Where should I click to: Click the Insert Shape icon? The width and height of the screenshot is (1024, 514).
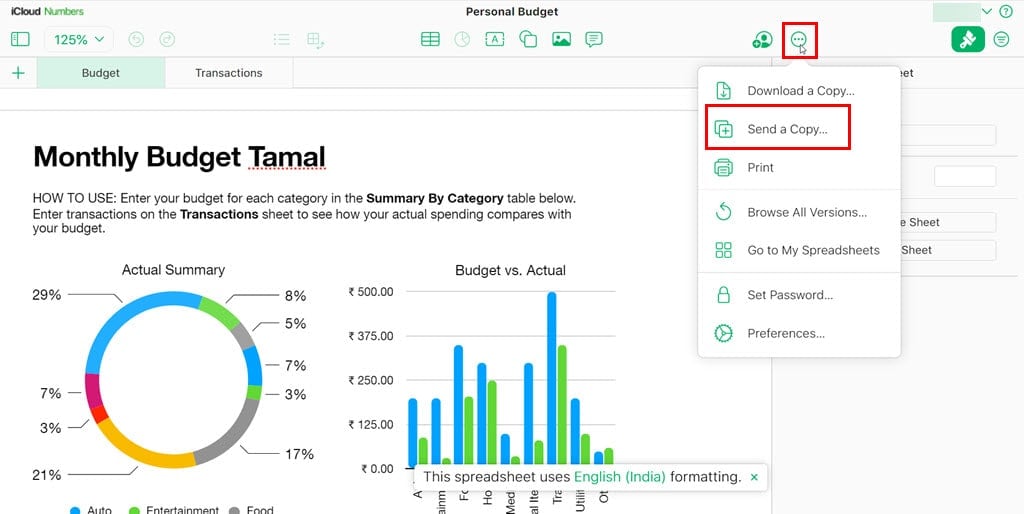(528, 40)
